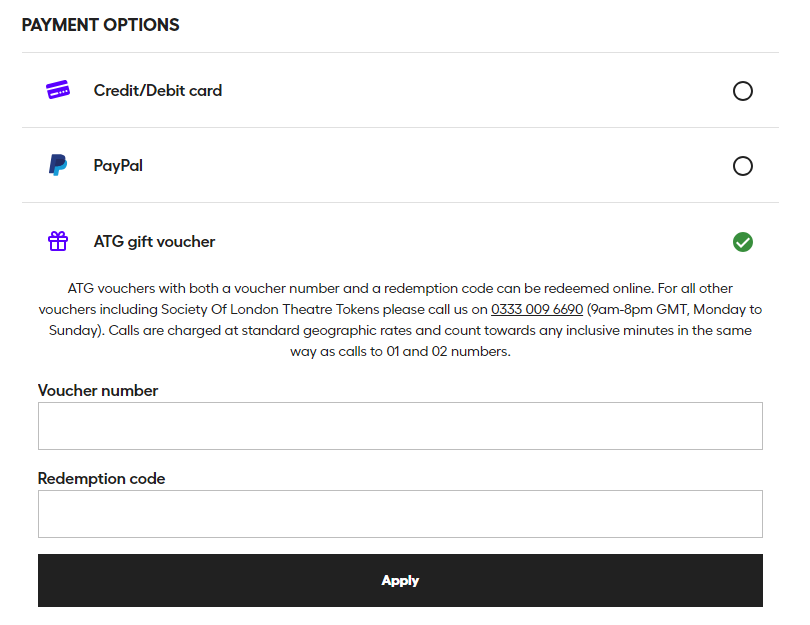The width and height of the screenshot is (810, 625).
Task: Select the card payment icon showing stacked cards
Action: [58, 89]
